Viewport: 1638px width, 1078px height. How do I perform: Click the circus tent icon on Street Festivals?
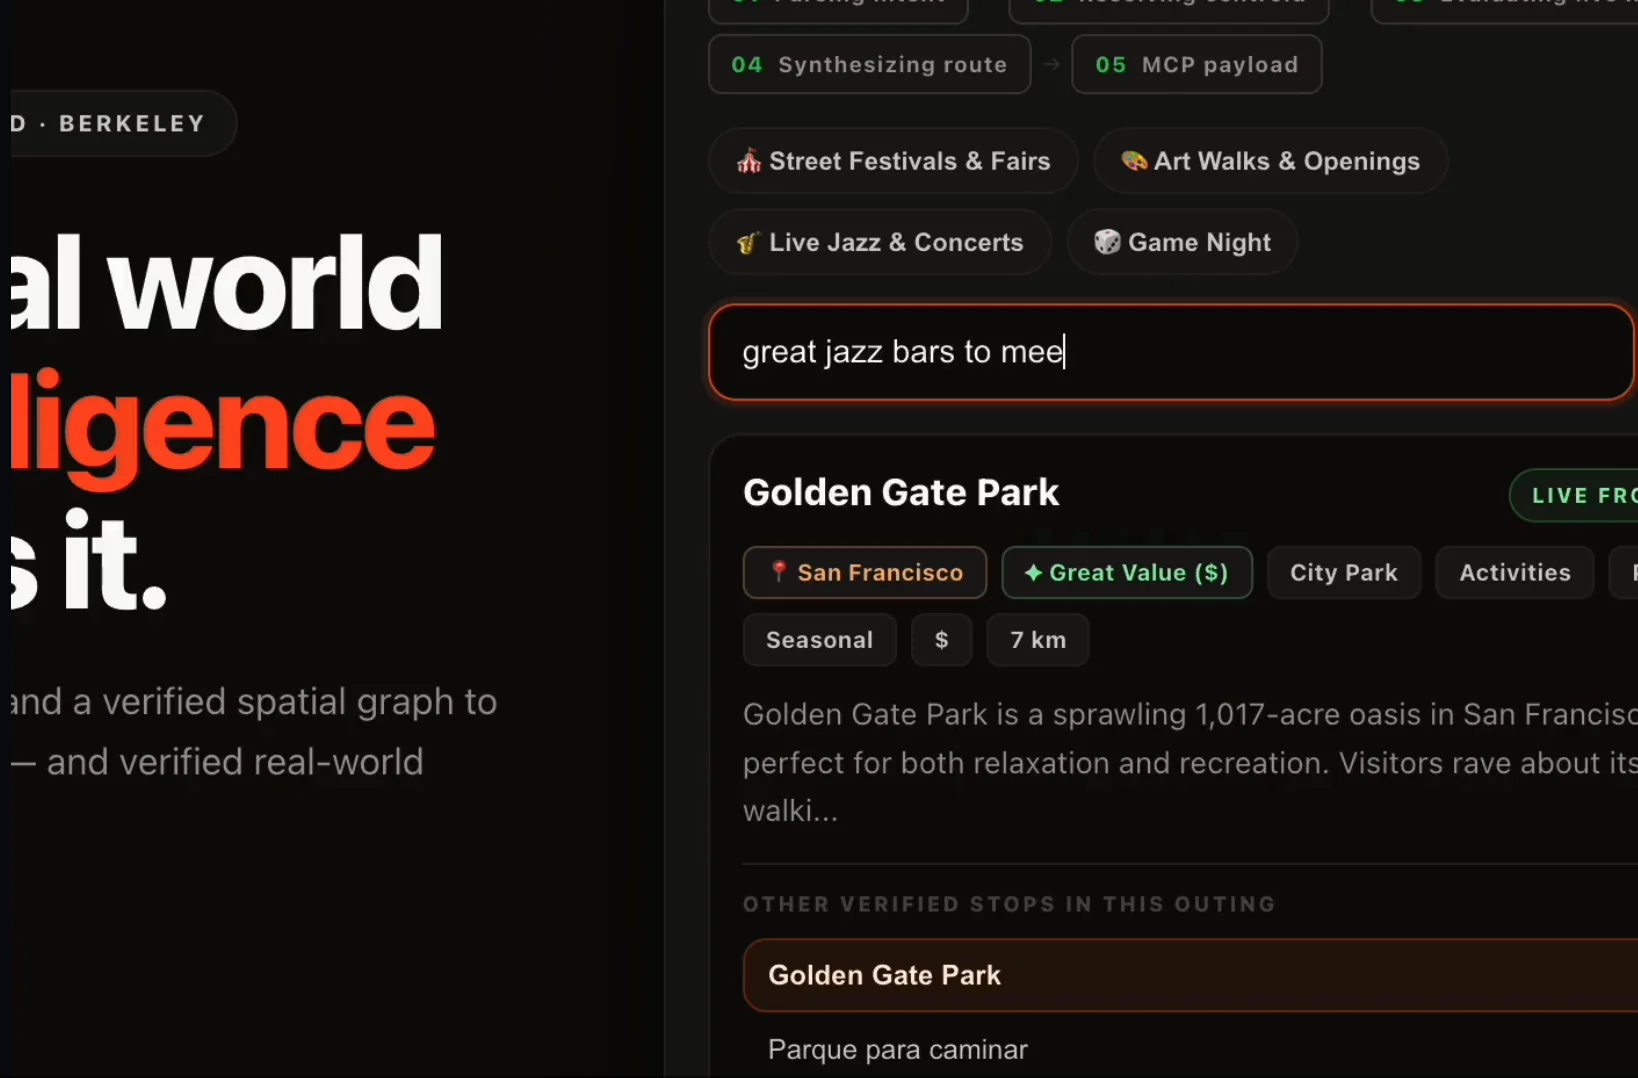coord(749,161)
